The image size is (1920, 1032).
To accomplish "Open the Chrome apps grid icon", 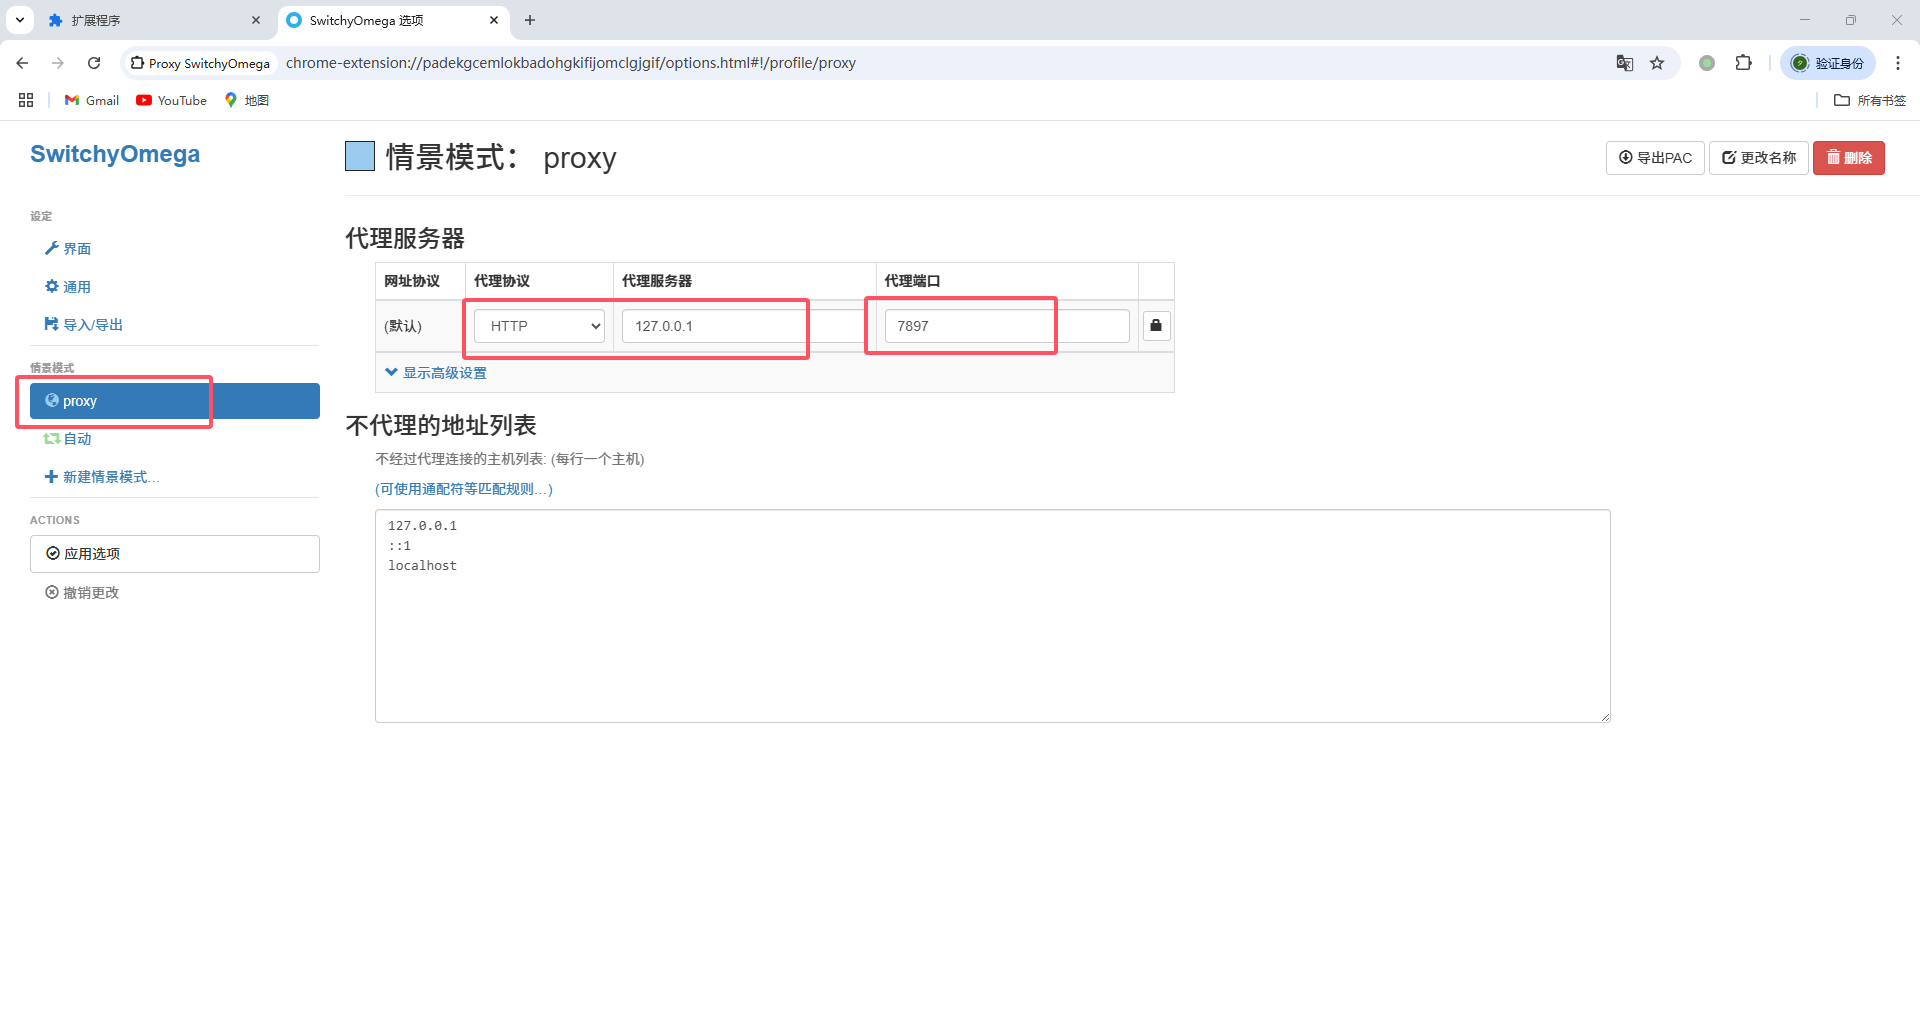I will click(26, 100).
